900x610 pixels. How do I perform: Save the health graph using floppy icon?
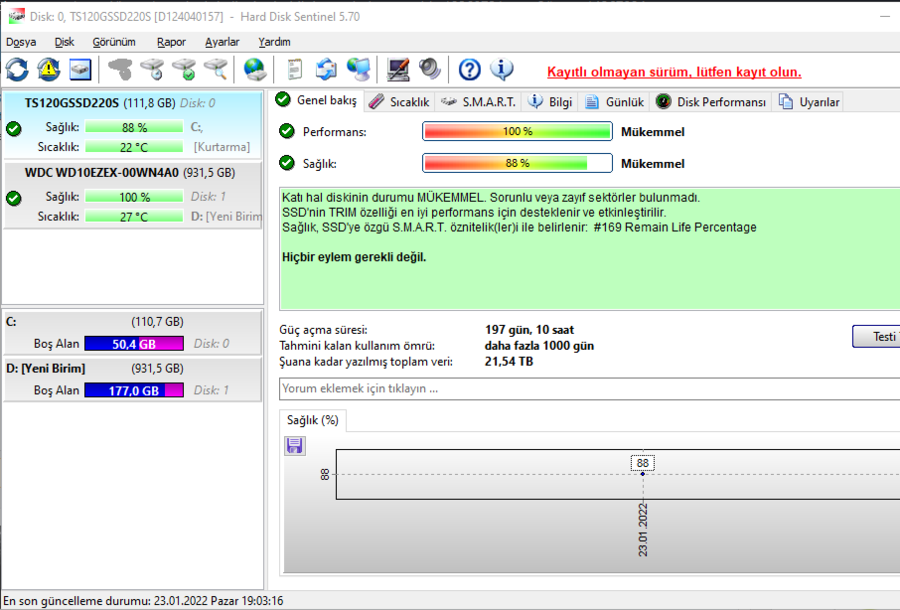pyautogui.click(x=295, y=446)
